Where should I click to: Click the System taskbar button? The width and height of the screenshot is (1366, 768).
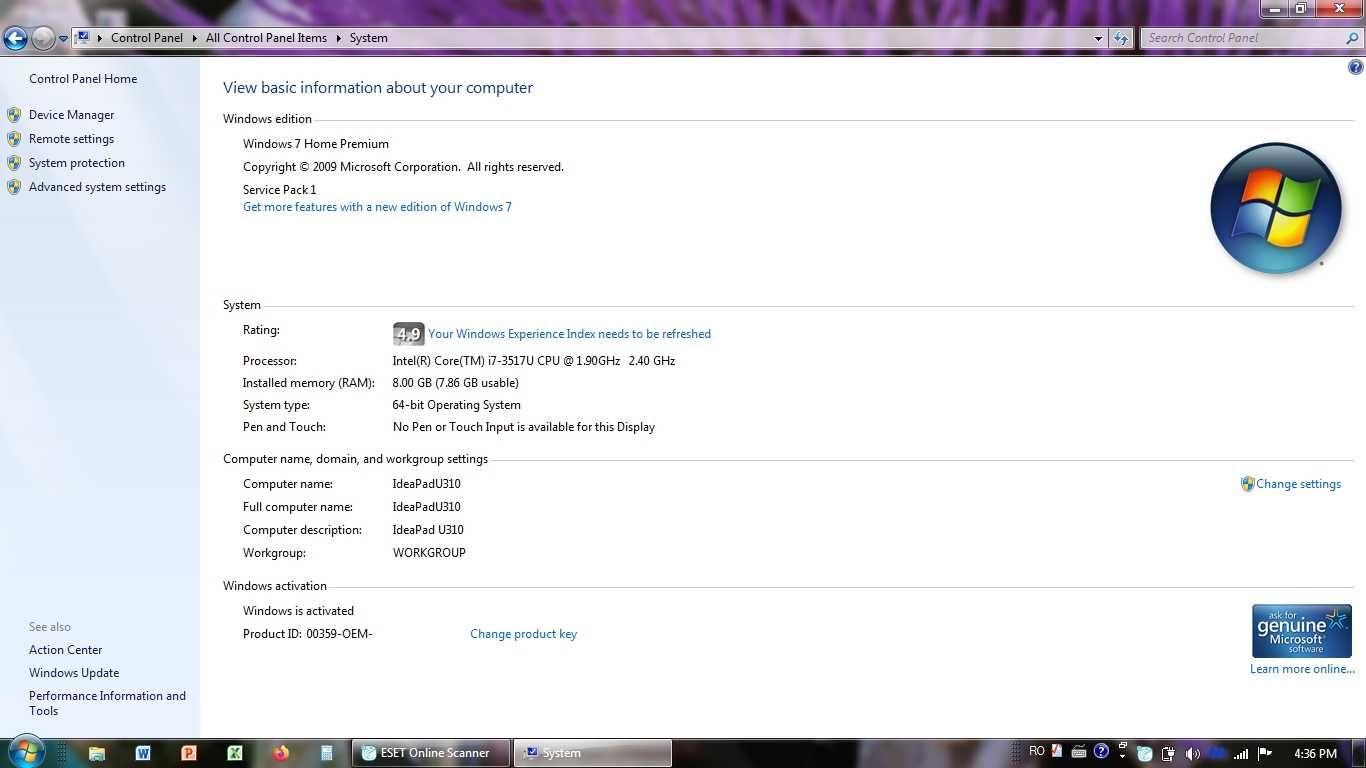pyautogui.click(x=593, y=753)
